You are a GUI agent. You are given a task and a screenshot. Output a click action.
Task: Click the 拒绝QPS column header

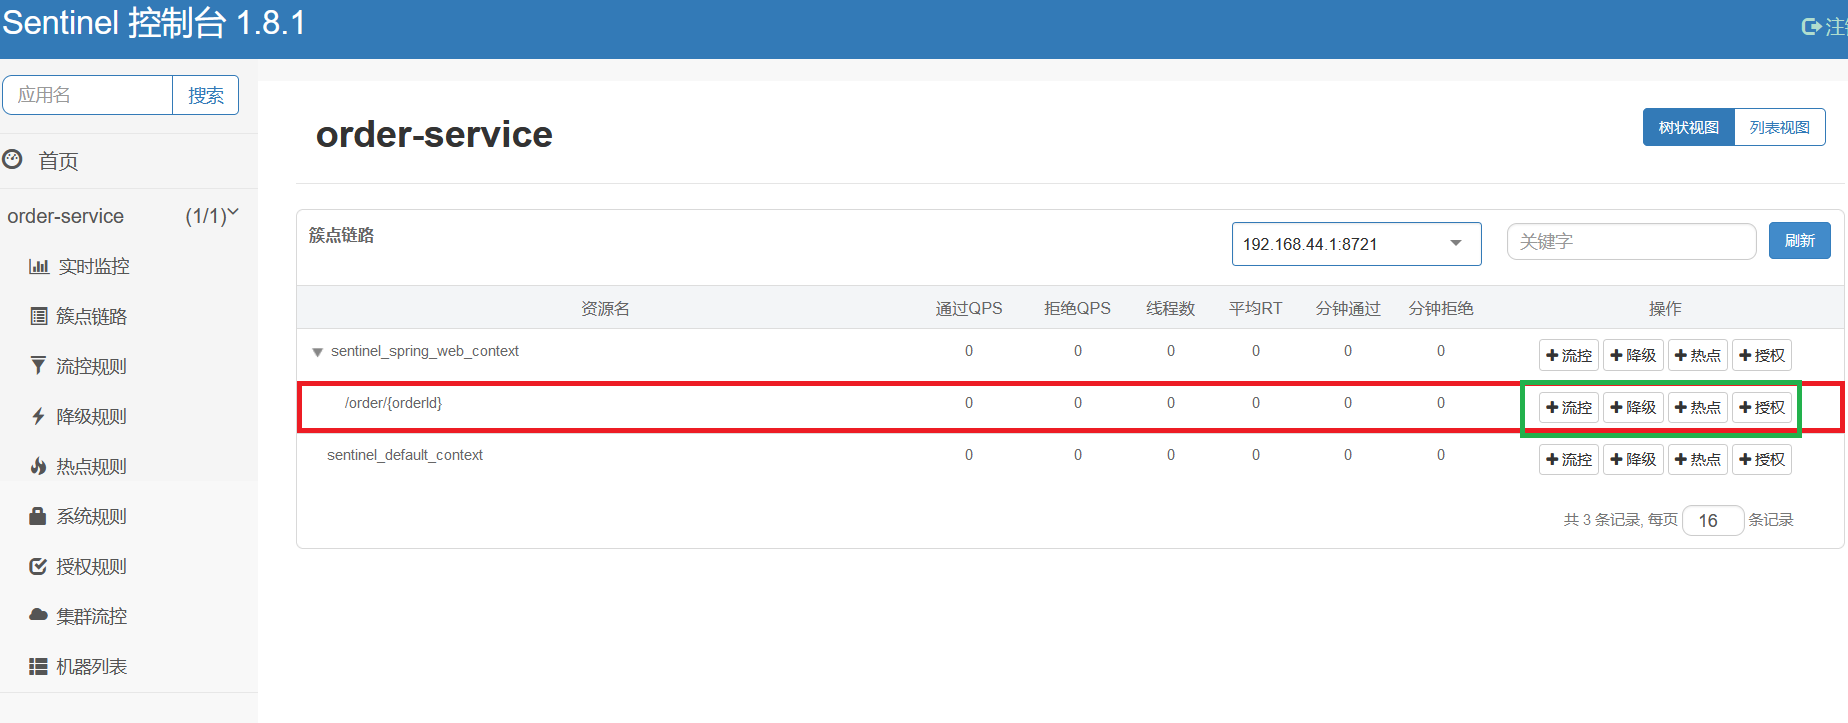click(1078, 308)
